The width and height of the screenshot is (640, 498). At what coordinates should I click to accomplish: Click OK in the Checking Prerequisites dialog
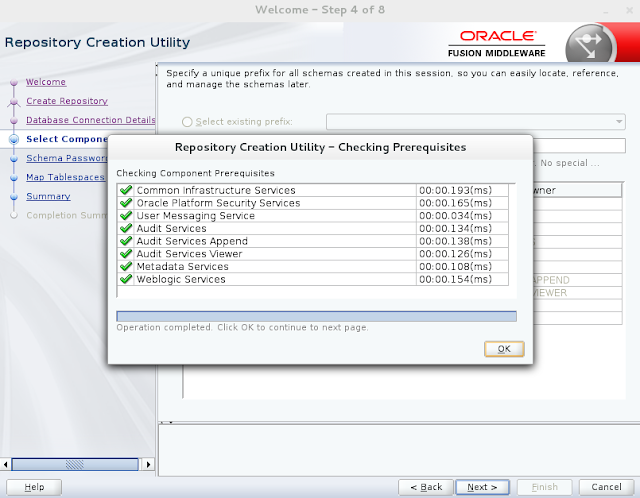(504, 349)
